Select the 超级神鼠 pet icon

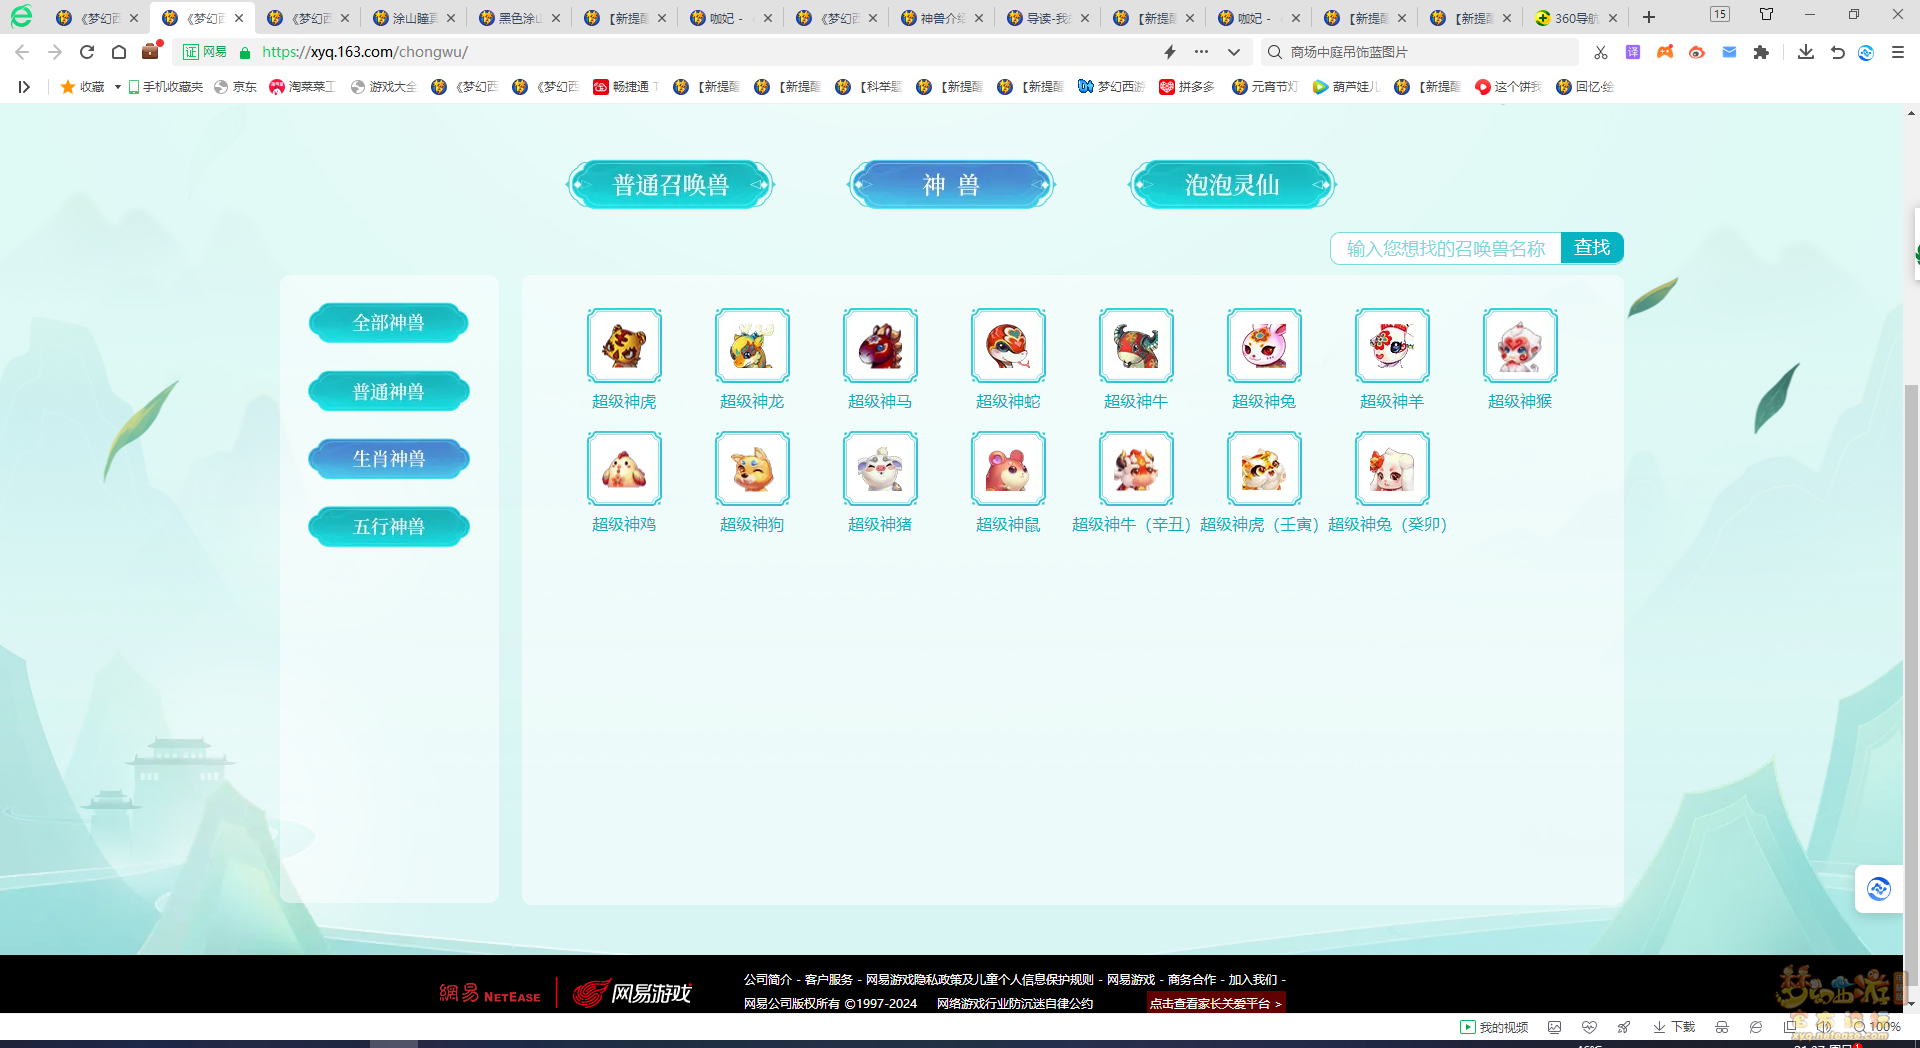[1008, 469]
